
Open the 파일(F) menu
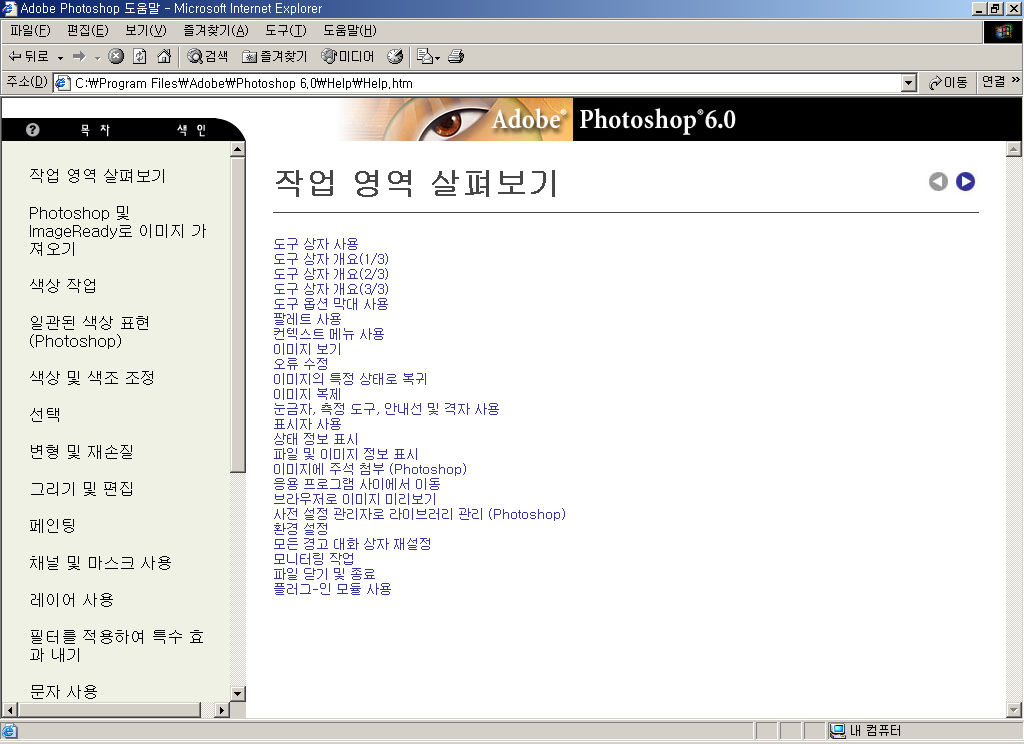[30, 31]
